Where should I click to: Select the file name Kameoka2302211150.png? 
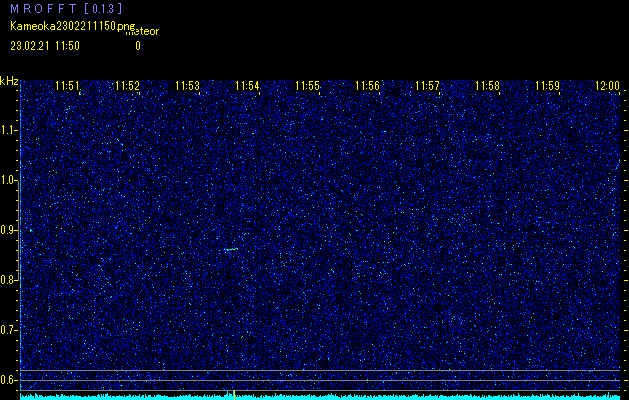pyautogui.click(x=73, y=26)
